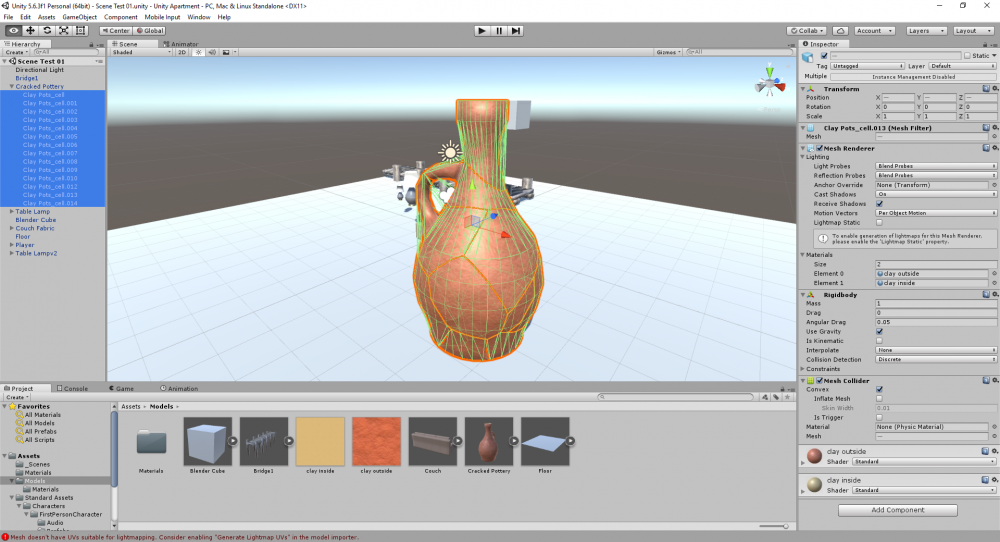Viewport: 1000px width, 542px height.
Task: Open the Layers dropdown
Action: [x=925, y=31]
